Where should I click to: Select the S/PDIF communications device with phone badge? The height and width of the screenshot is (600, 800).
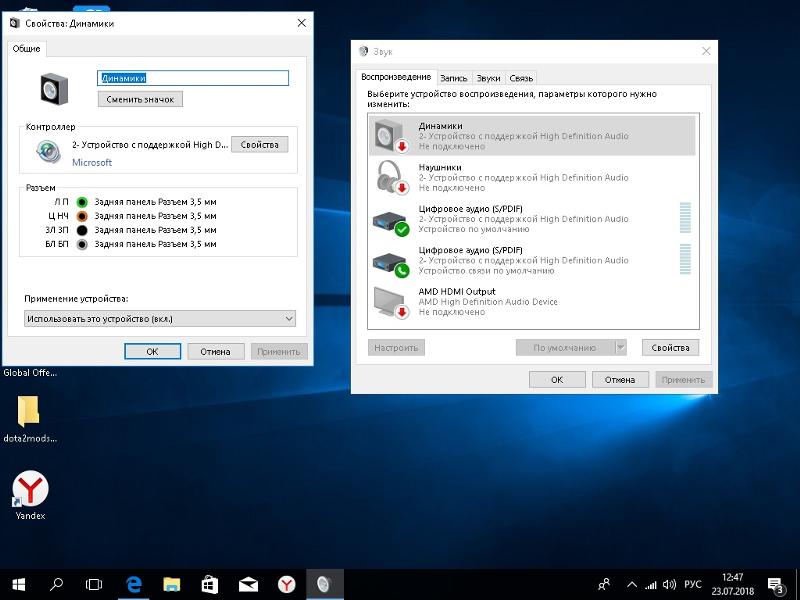click(x=531, y=260)
